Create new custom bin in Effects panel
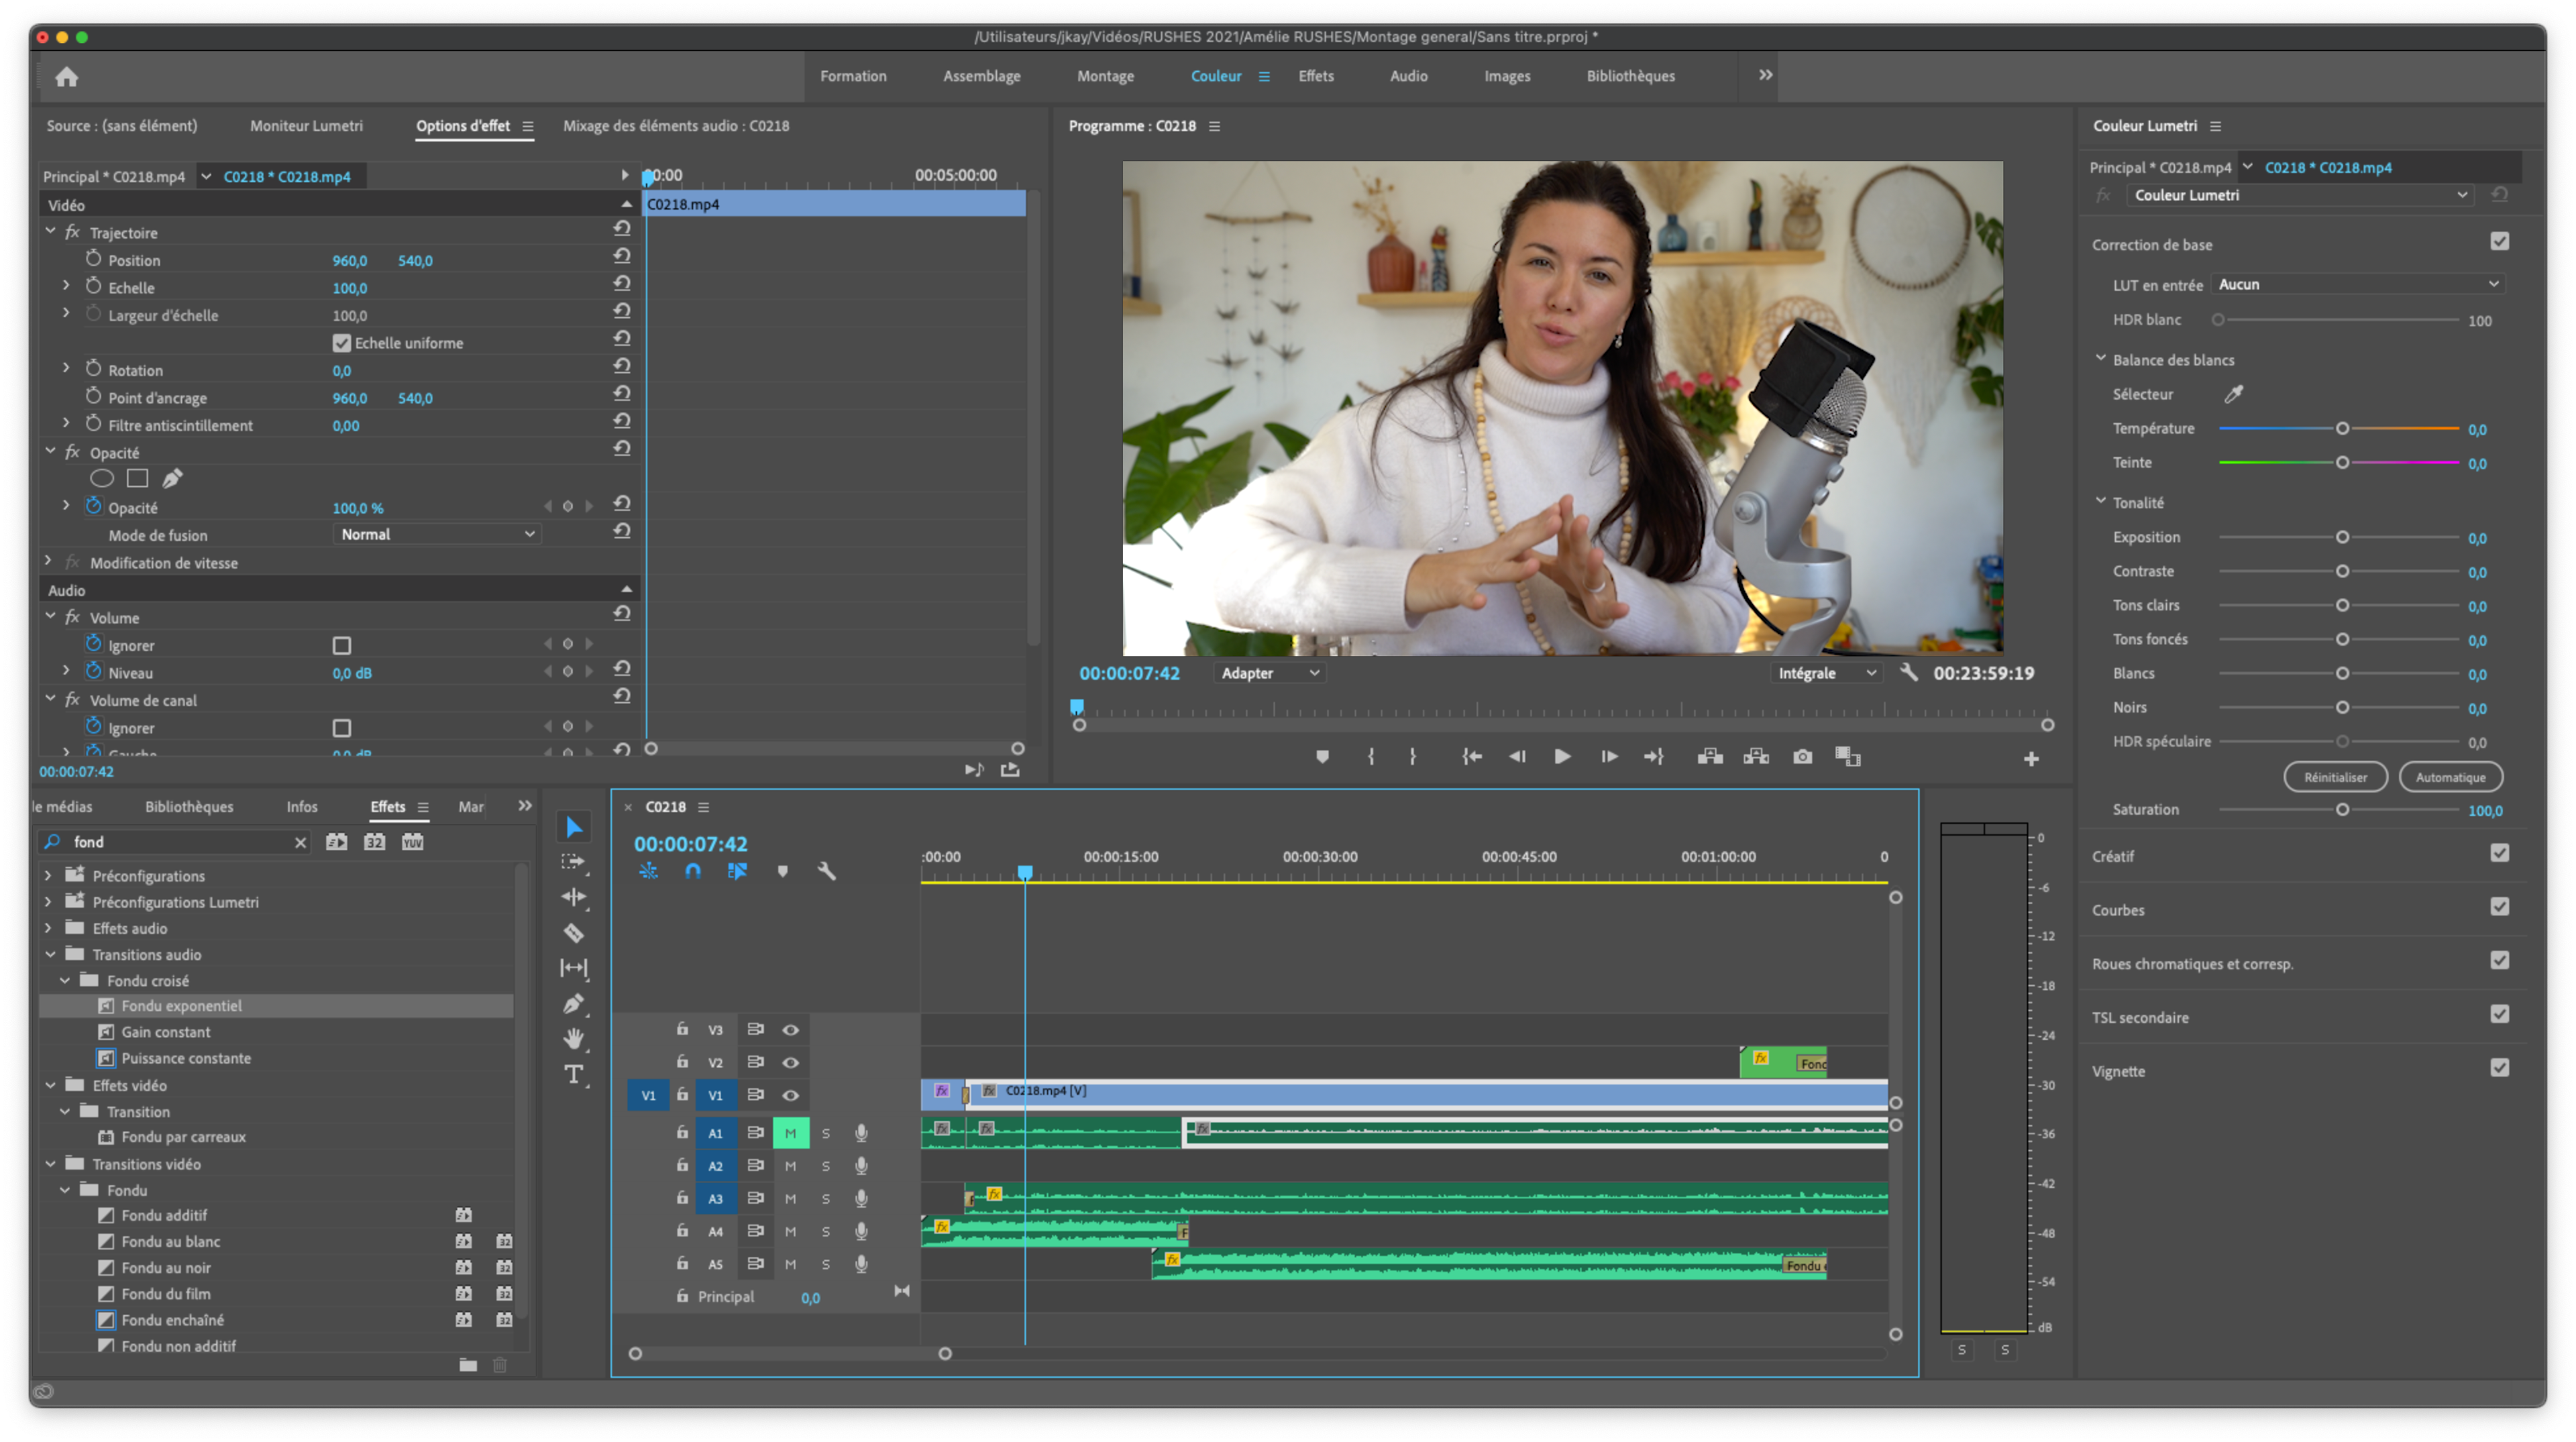The image size is (2576, 1442). 468,1365
